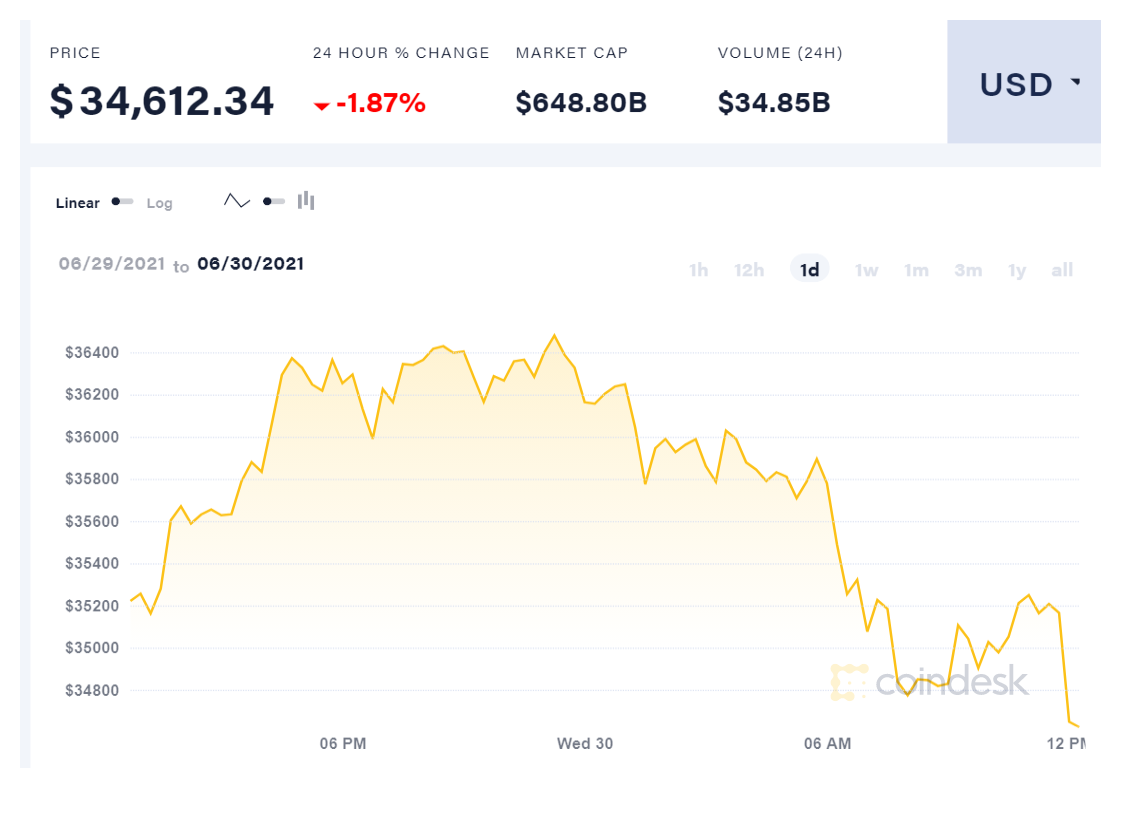
Task: Switch to the 1w range
Action: click(866, 270)
